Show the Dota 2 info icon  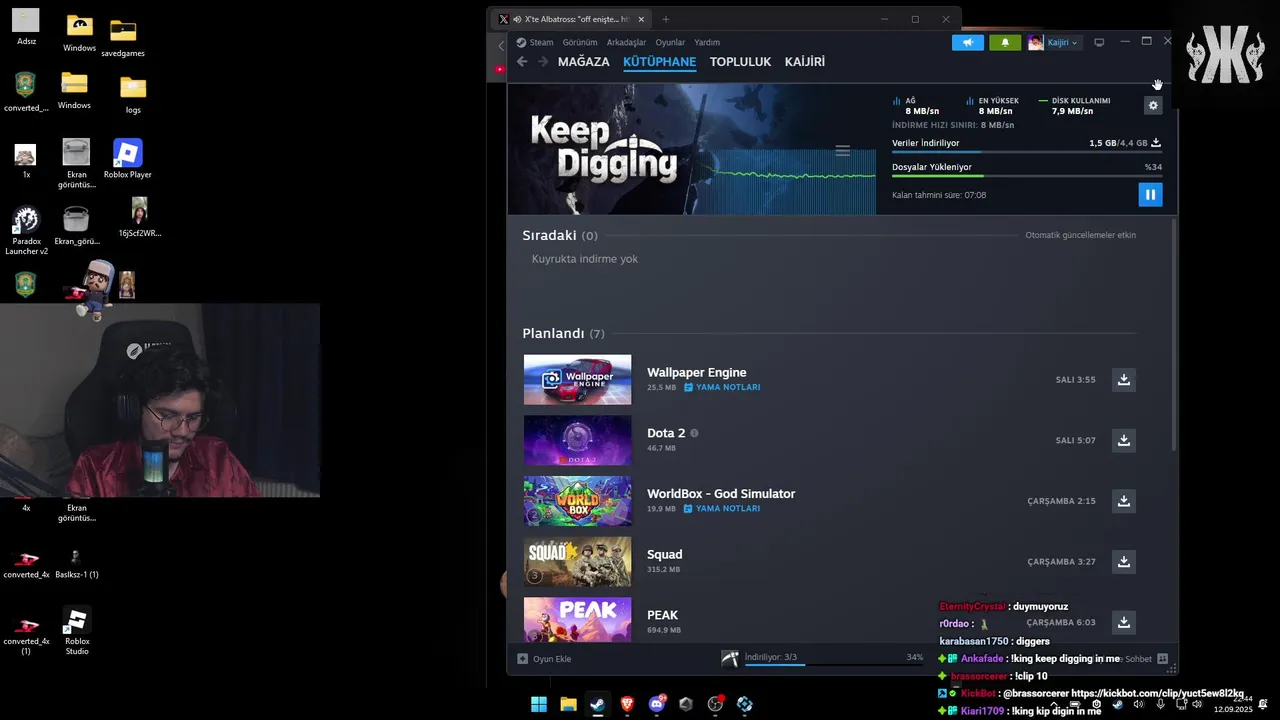694,433
